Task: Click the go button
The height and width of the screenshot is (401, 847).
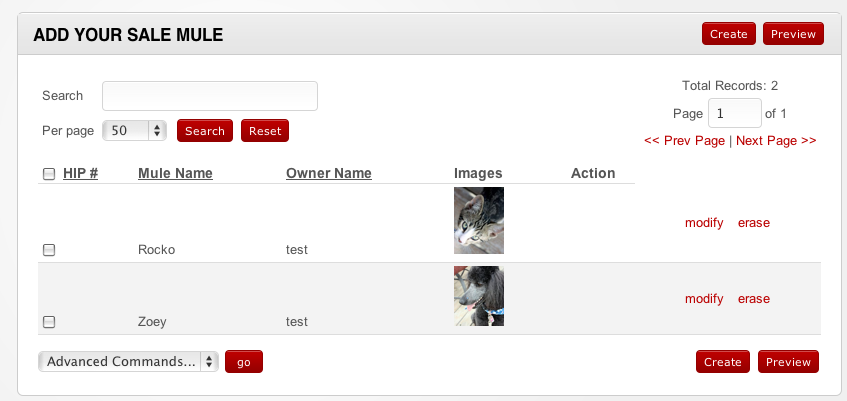Action: click(x=243, y=362)
